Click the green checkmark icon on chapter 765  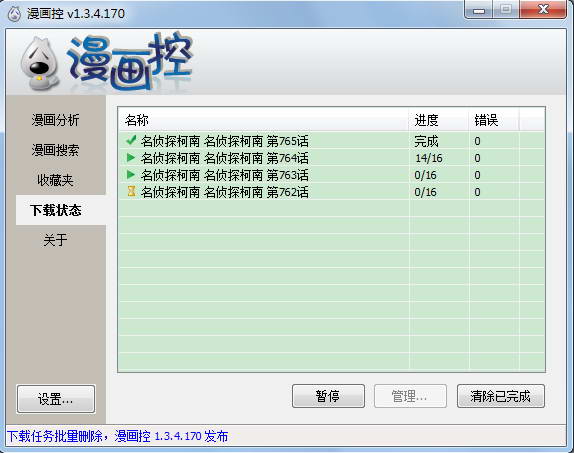[131, 140]
